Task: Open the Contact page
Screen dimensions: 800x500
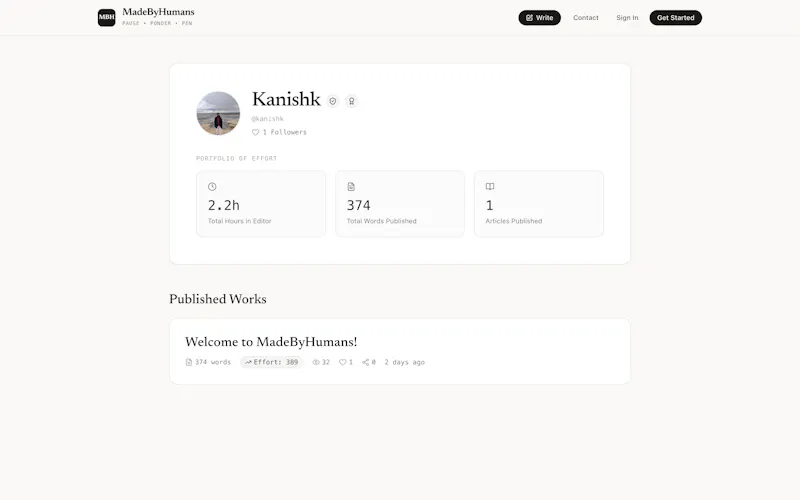Action: [585, 17]
